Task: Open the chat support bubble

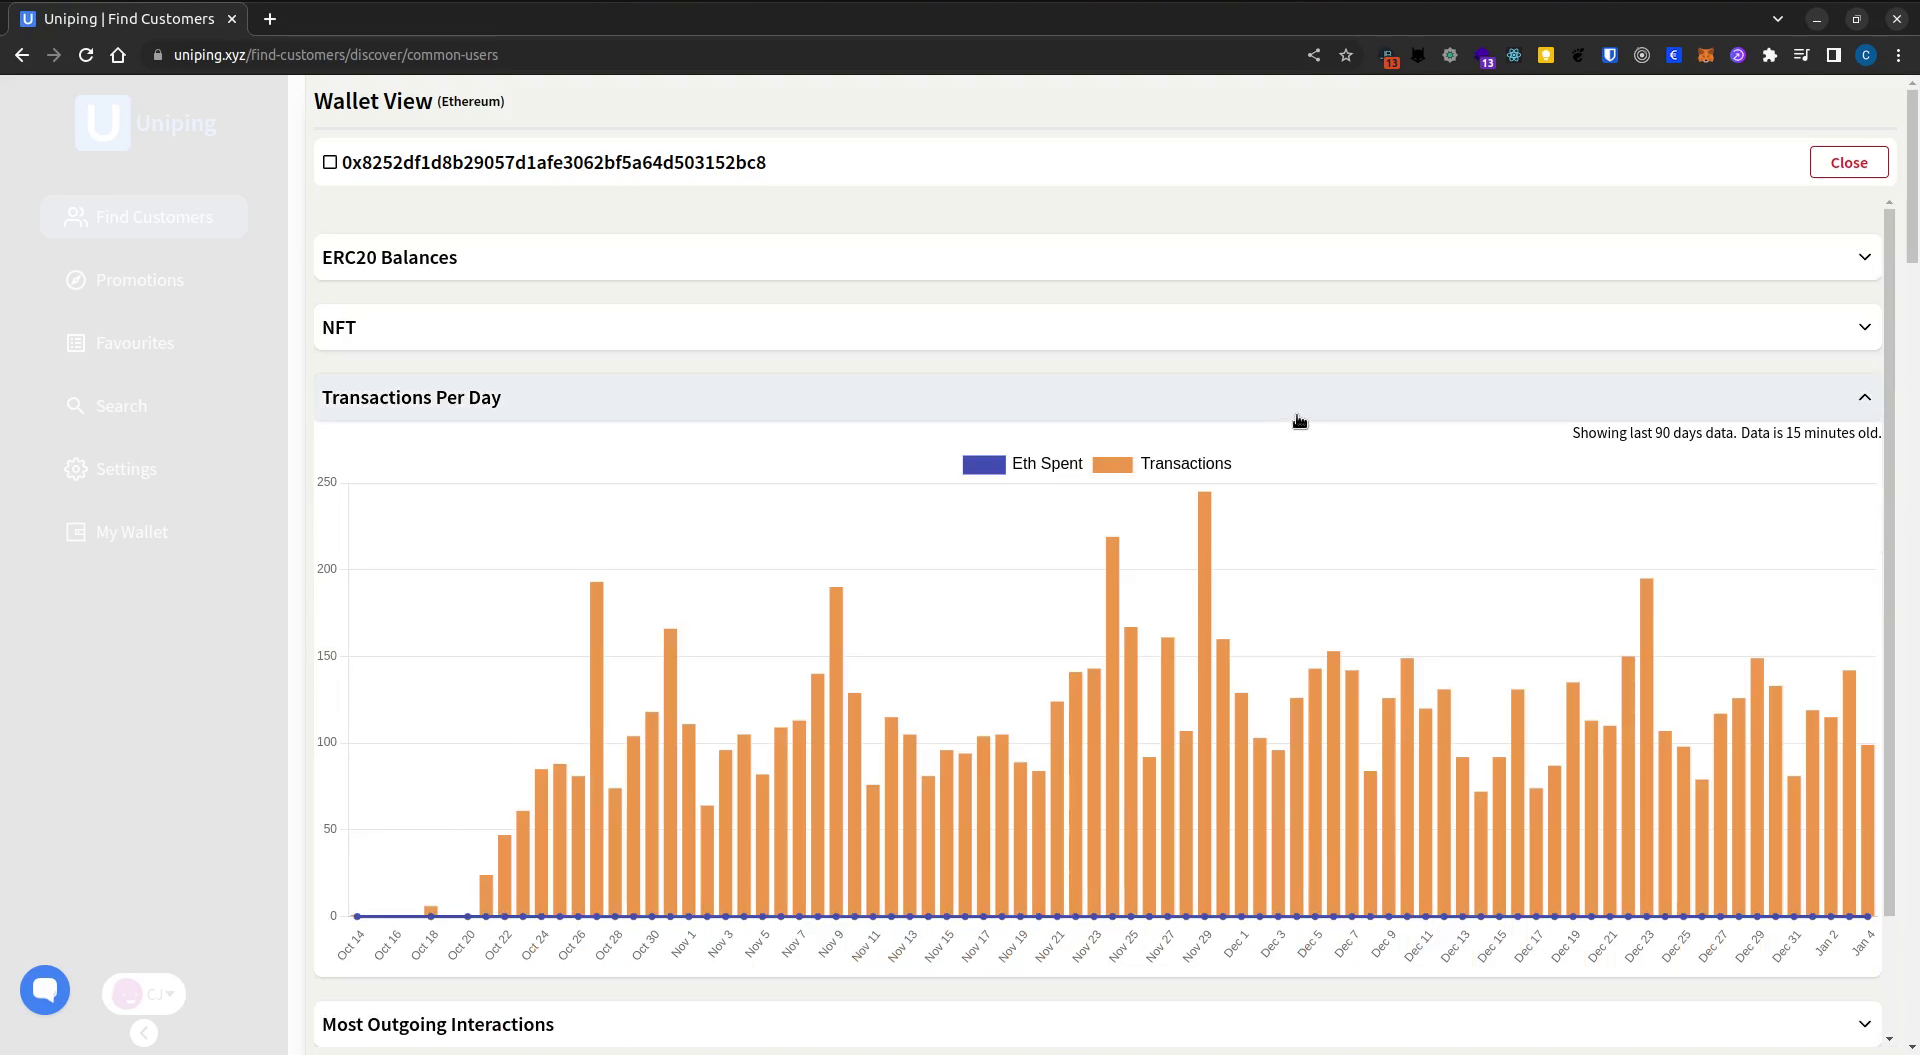Action: (x=45, y=990)
